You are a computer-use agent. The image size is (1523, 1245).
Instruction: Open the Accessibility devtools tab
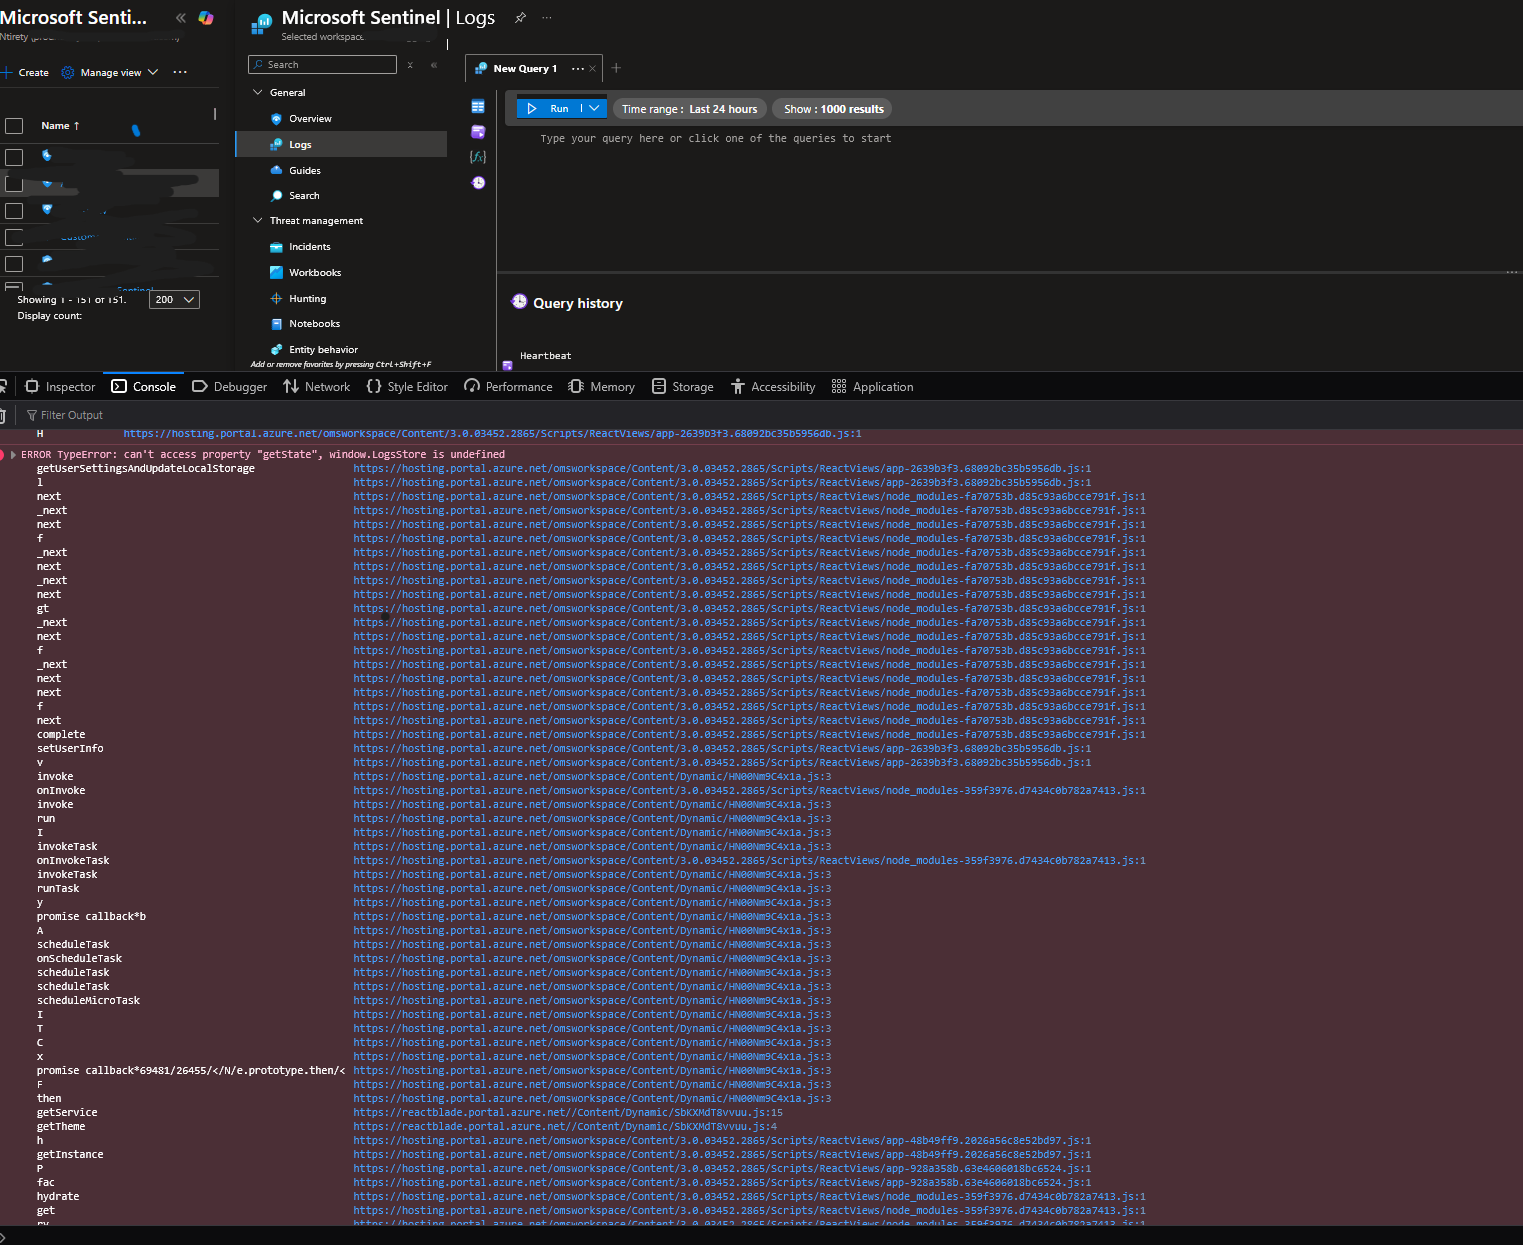pos(773,387)
